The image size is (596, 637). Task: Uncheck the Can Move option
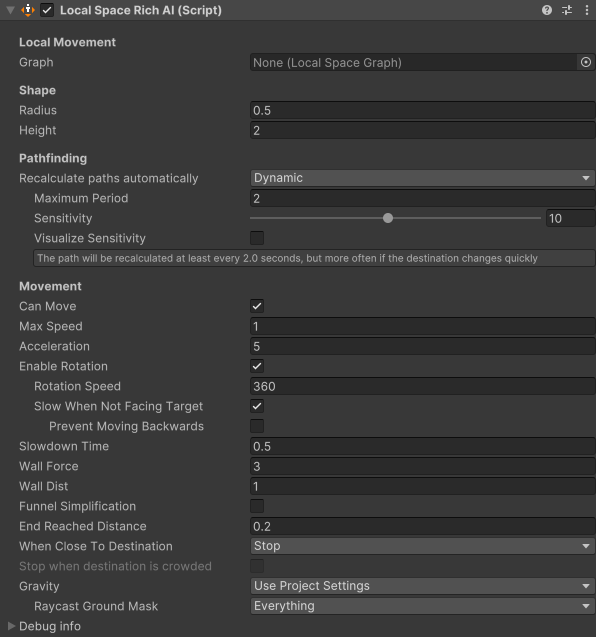pyautogui.click(x=257, y=306)
